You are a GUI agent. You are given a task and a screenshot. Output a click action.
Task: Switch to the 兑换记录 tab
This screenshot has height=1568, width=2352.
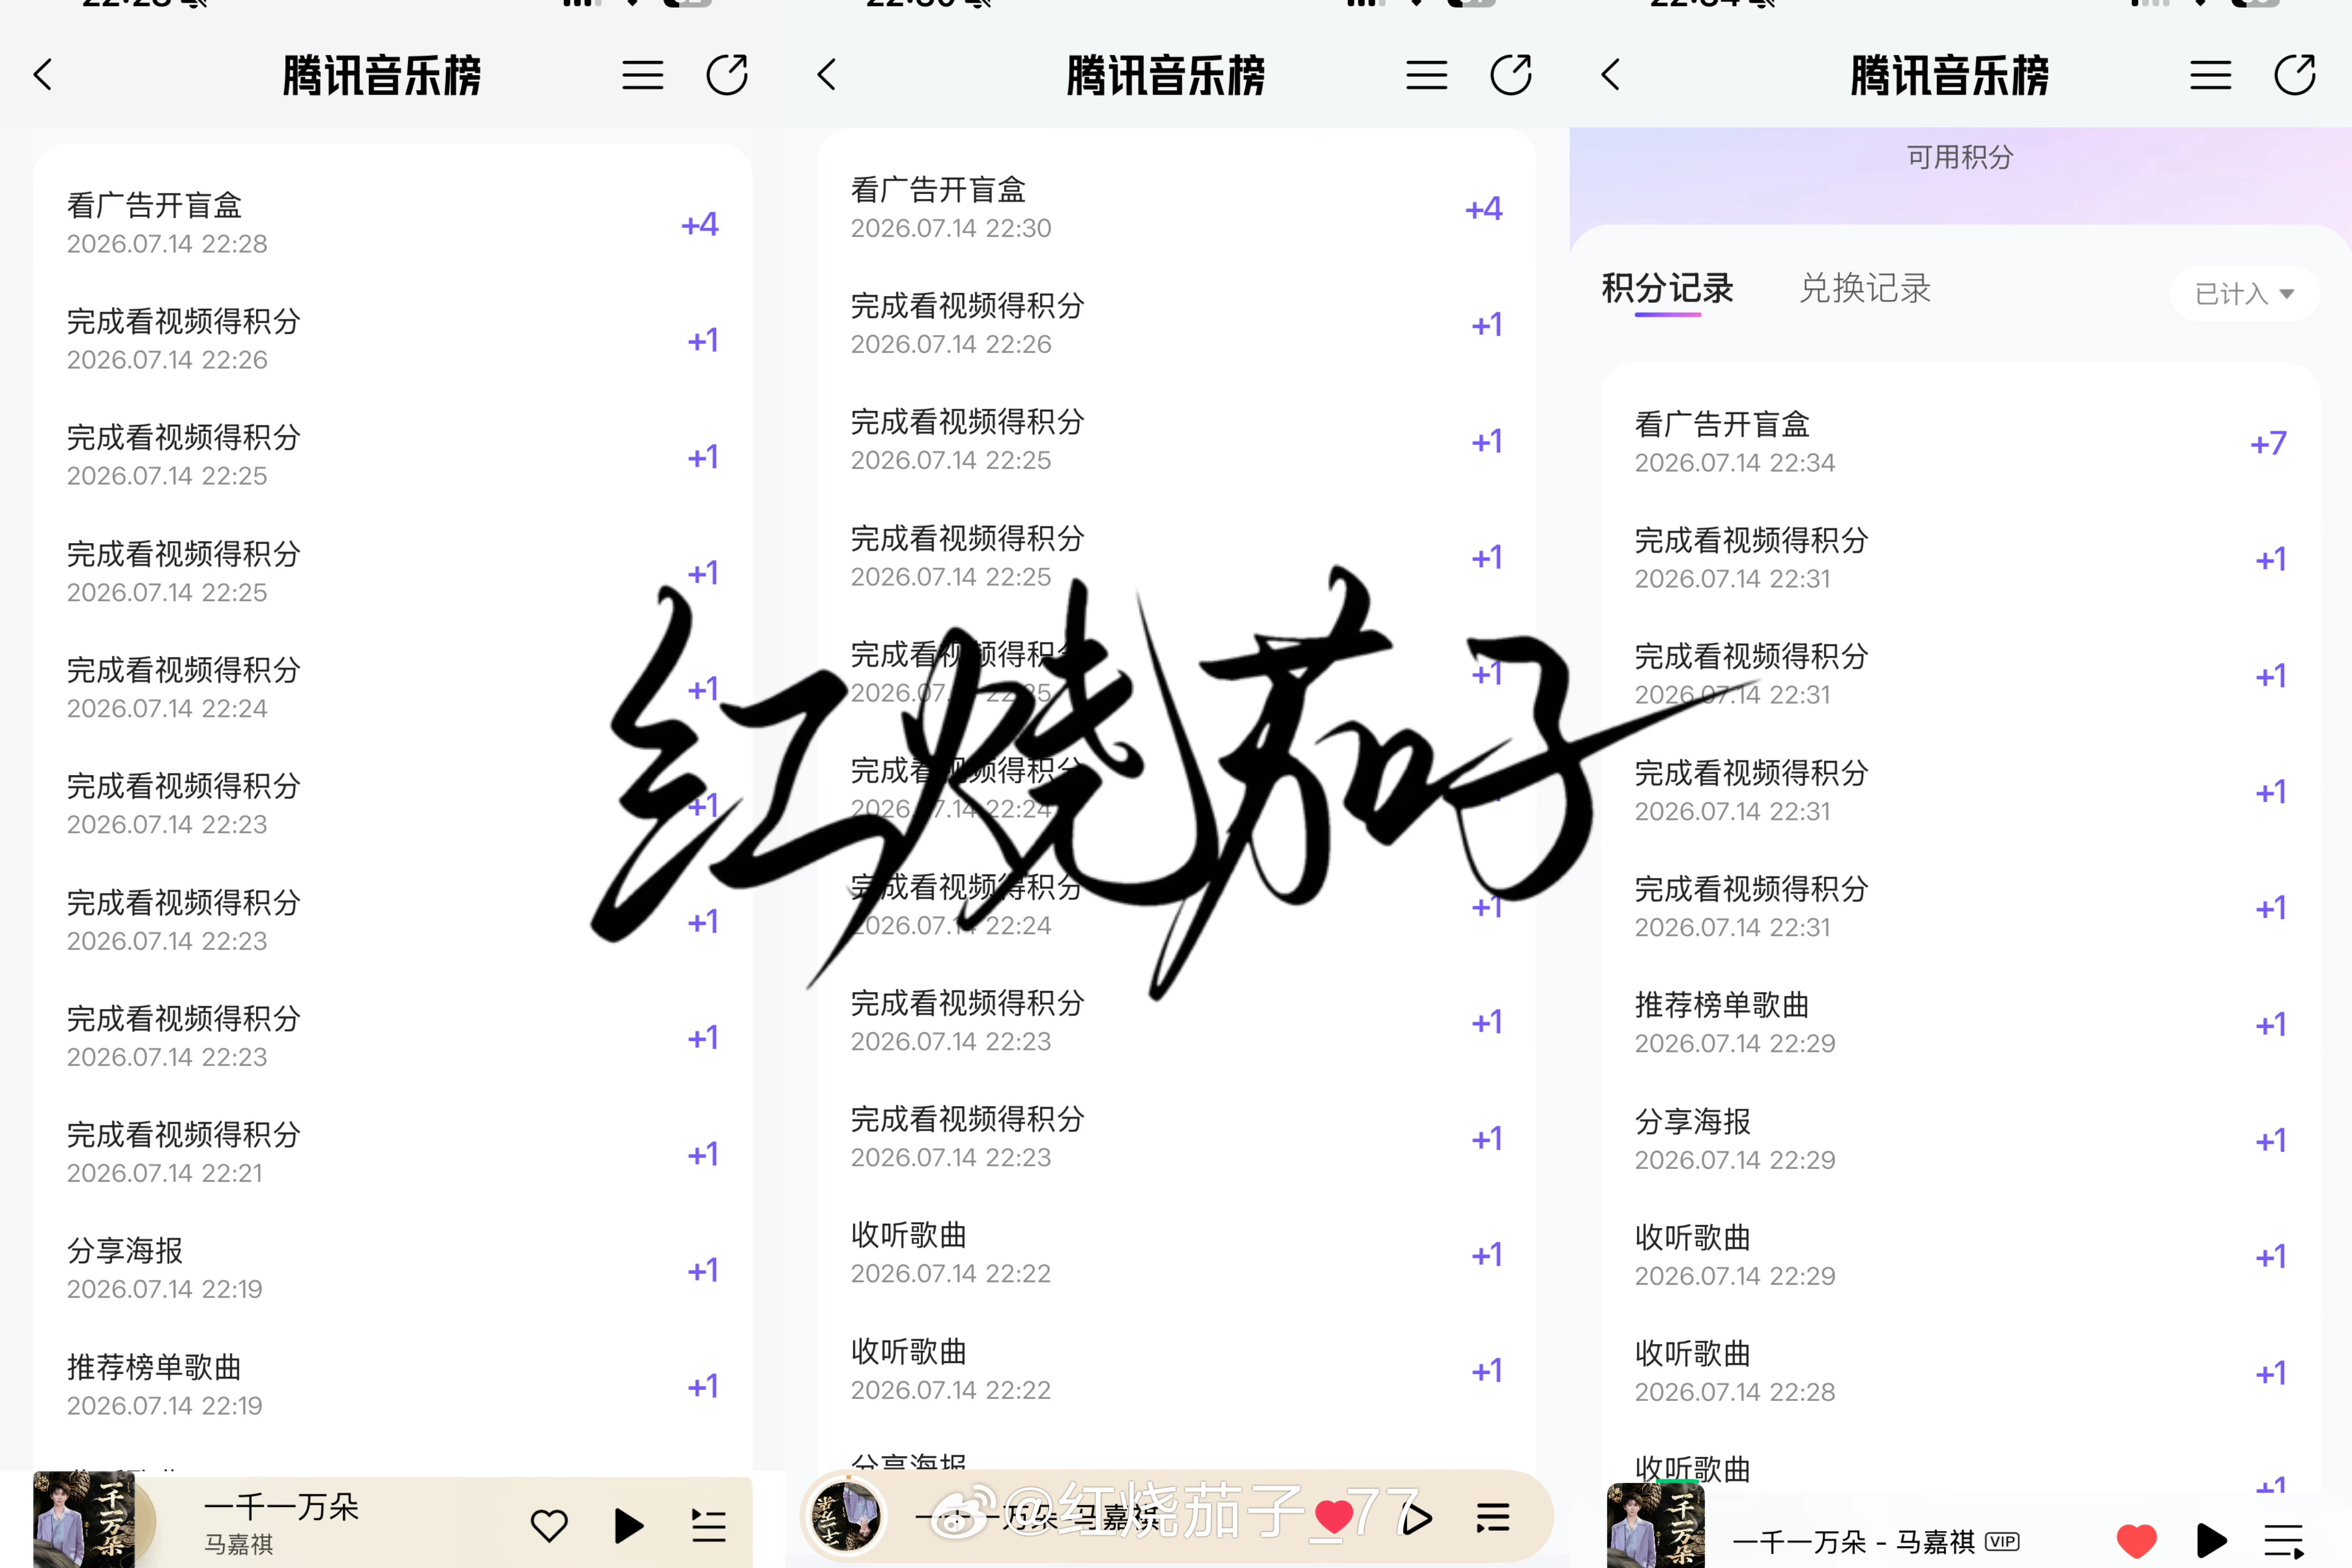[x=1865, y=288]
